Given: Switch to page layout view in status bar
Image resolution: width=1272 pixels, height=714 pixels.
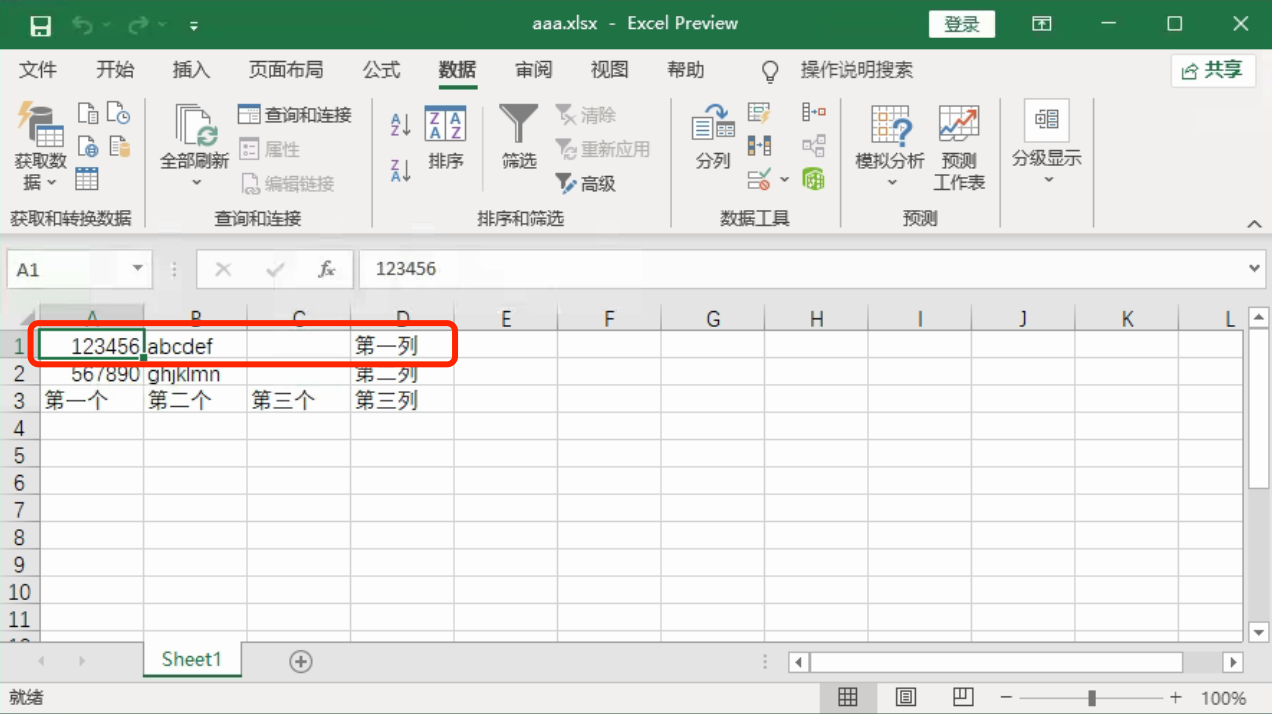Looking at the screenshot, I should [906, 697].
